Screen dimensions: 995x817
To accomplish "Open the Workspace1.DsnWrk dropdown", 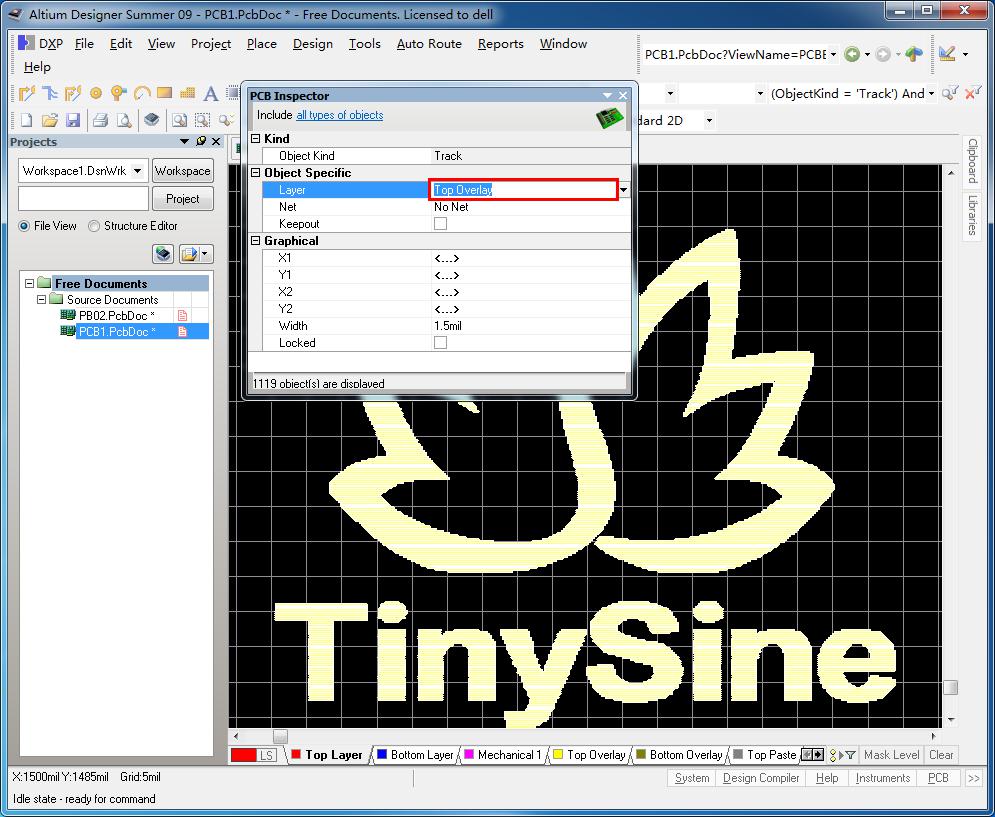I will tap(137, 171).
